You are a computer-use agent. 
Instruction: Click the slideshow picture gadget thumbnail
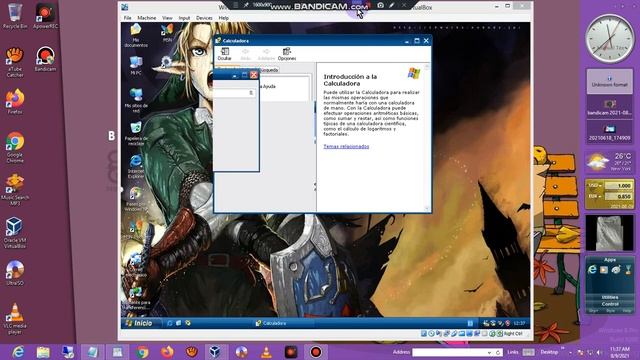tap(609, 233)
